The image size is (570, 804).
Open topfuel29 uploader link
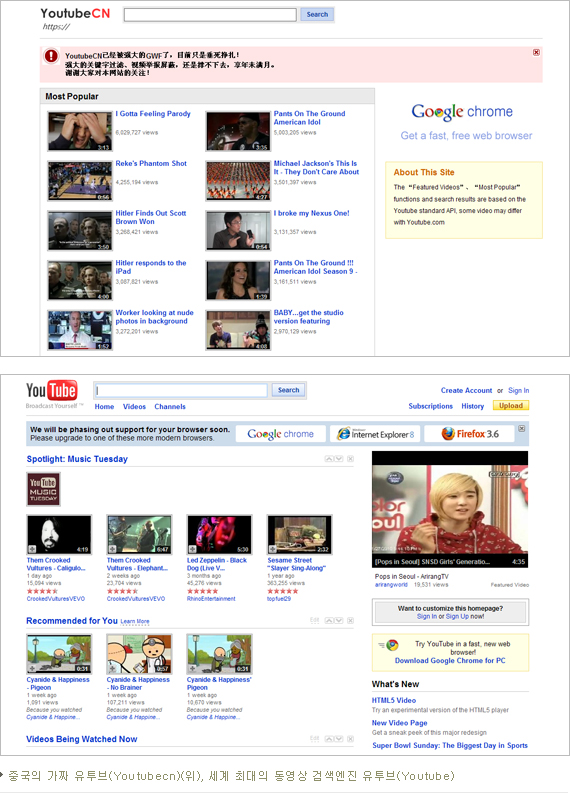[279, 599]
